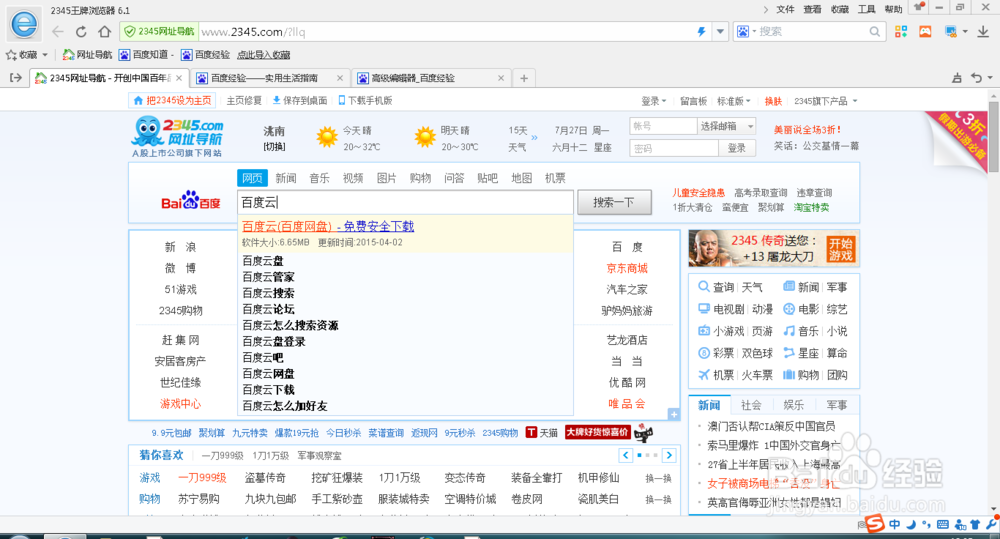Image resolution: width=1000 pixels, height=539 pixels.
Task: Select 新闻 search category tab
Action: pos(286,178)
